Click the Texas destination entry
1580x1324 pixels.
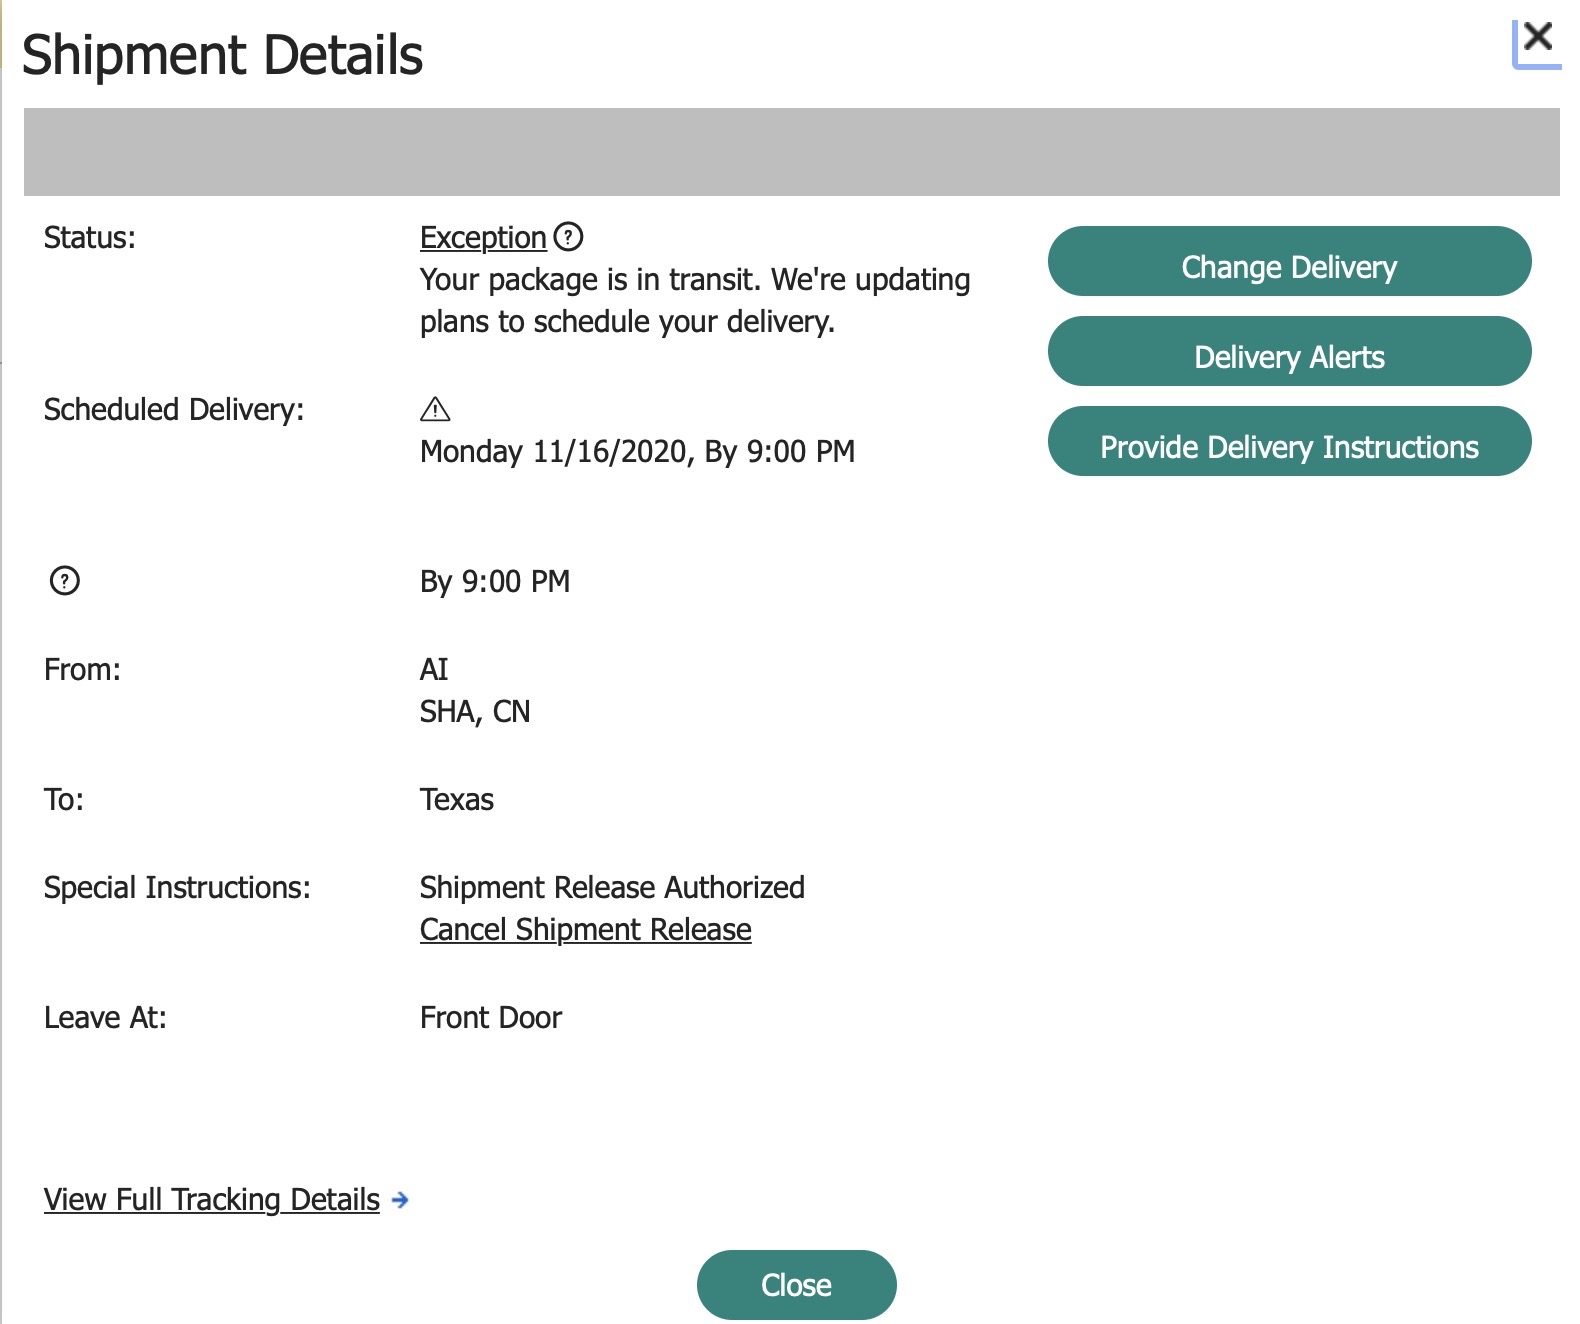[457, 798]
